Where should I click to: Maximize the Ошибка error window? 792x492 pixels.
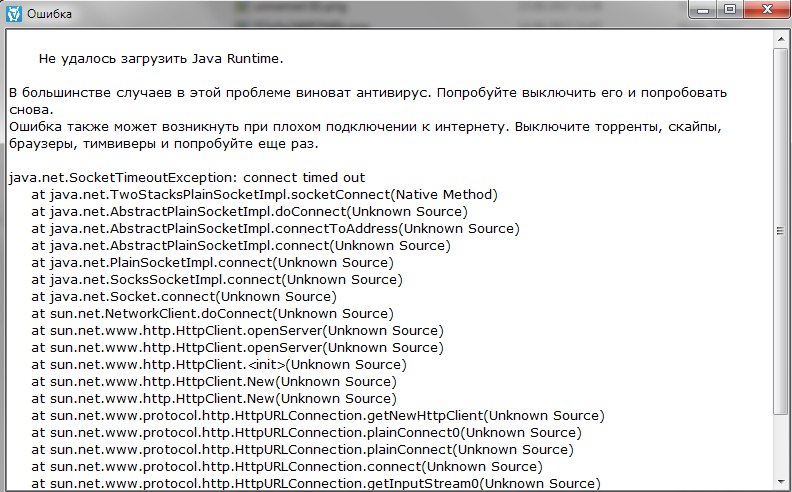click(x=730, y=10)
